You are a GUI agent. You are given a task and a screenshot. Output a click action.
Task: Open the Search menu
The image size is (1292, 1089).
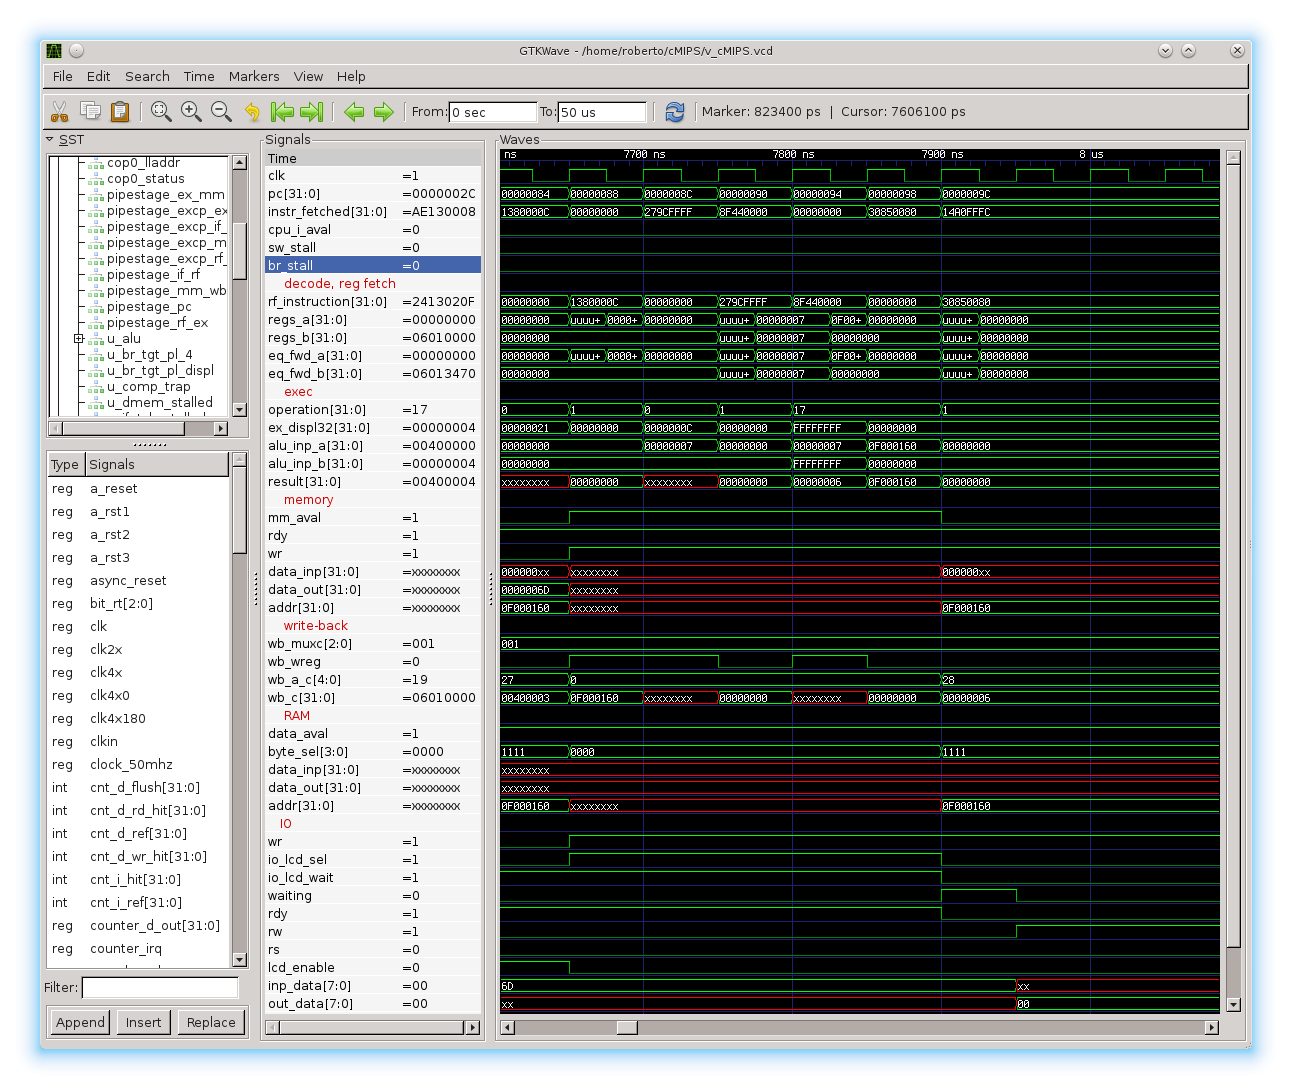147,76
